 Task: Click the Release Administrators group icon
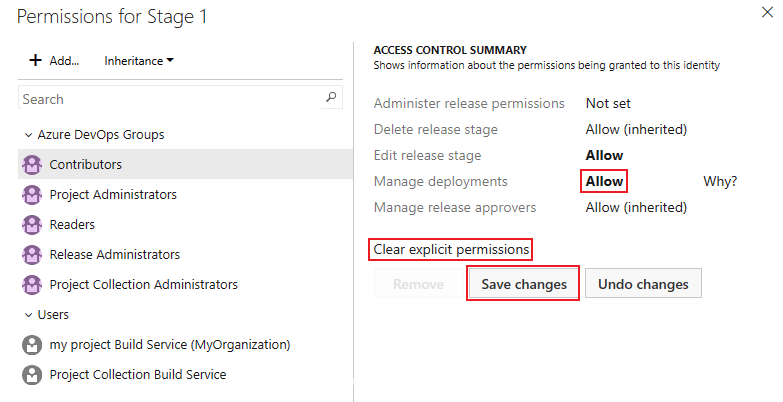(31, 254)
